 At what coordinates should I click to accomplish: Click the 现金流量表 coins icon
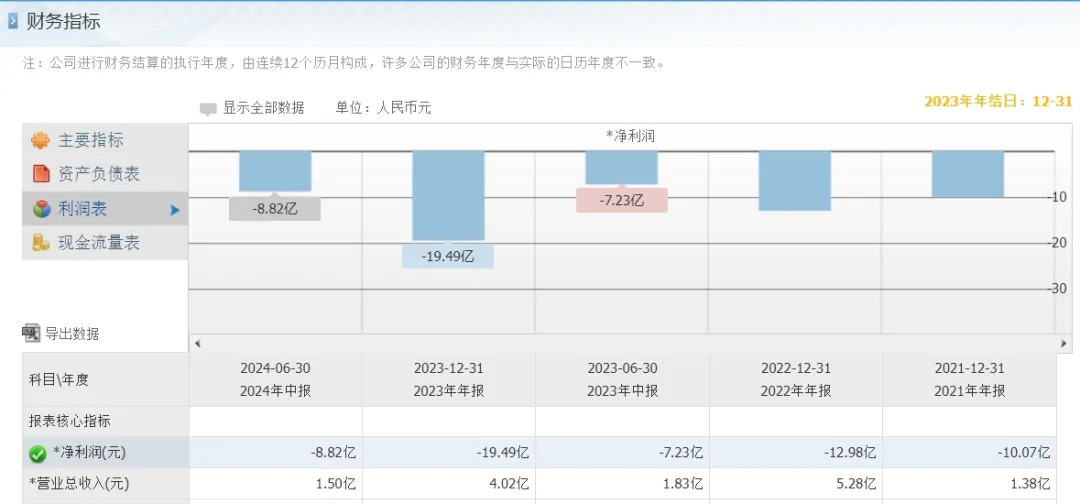click(x=41, y=242)
